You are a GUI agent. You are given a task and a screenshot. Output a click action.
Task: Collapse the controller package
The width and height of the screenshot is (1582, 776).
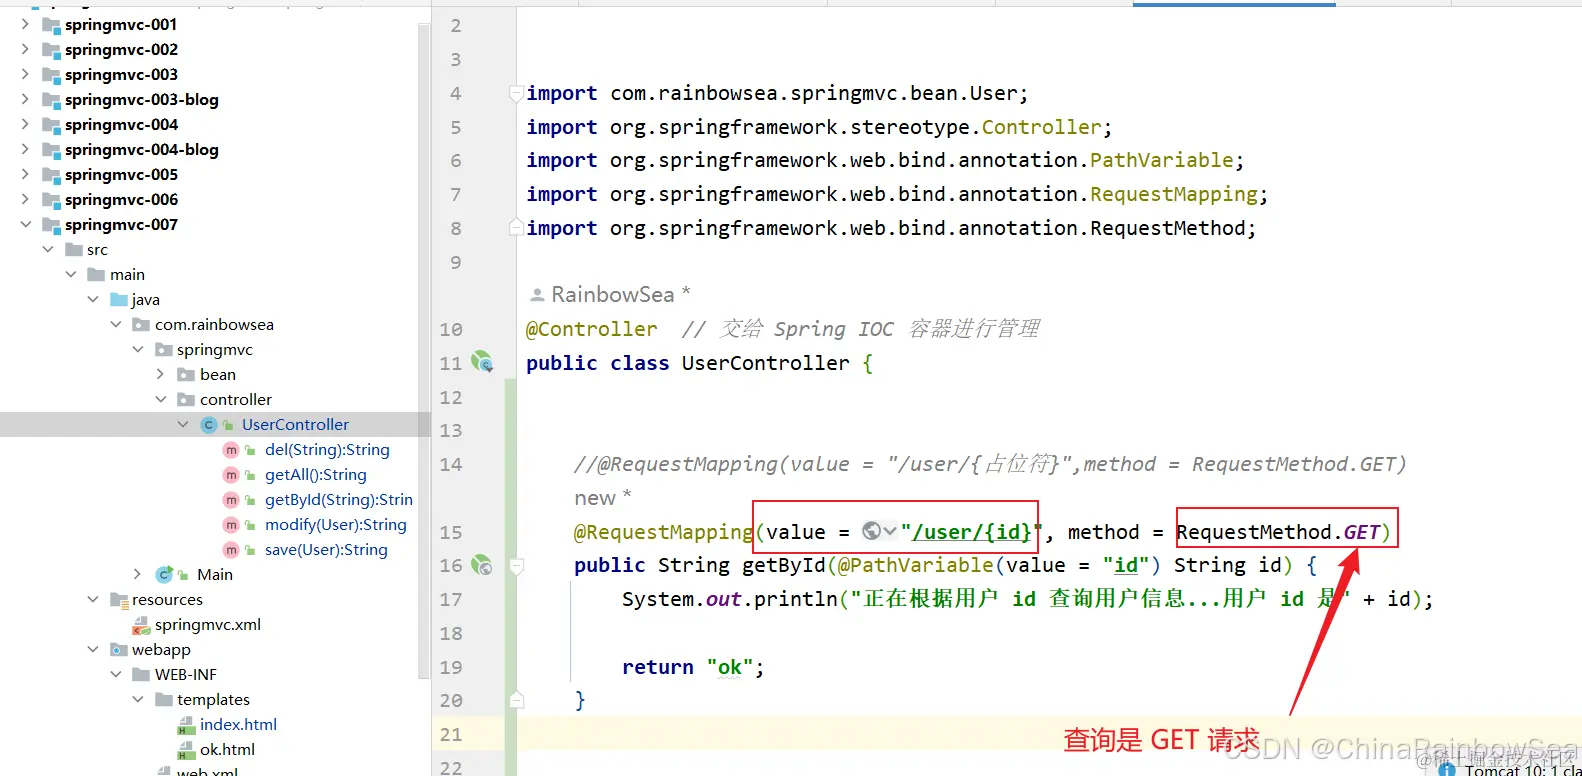click(x=160, y=399)
